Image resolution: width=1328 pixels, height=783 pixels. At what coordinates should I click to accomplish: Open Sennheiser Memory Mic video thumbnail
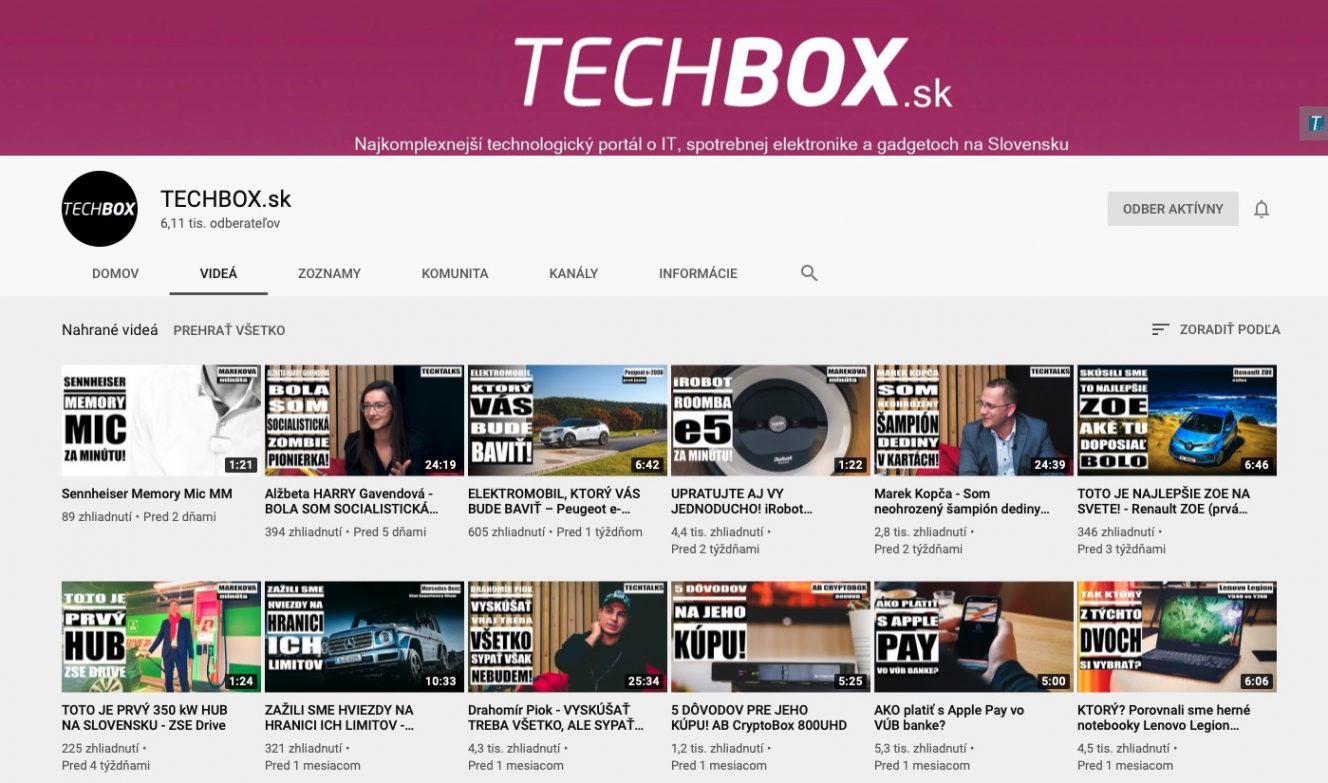(x=161, y=420)
